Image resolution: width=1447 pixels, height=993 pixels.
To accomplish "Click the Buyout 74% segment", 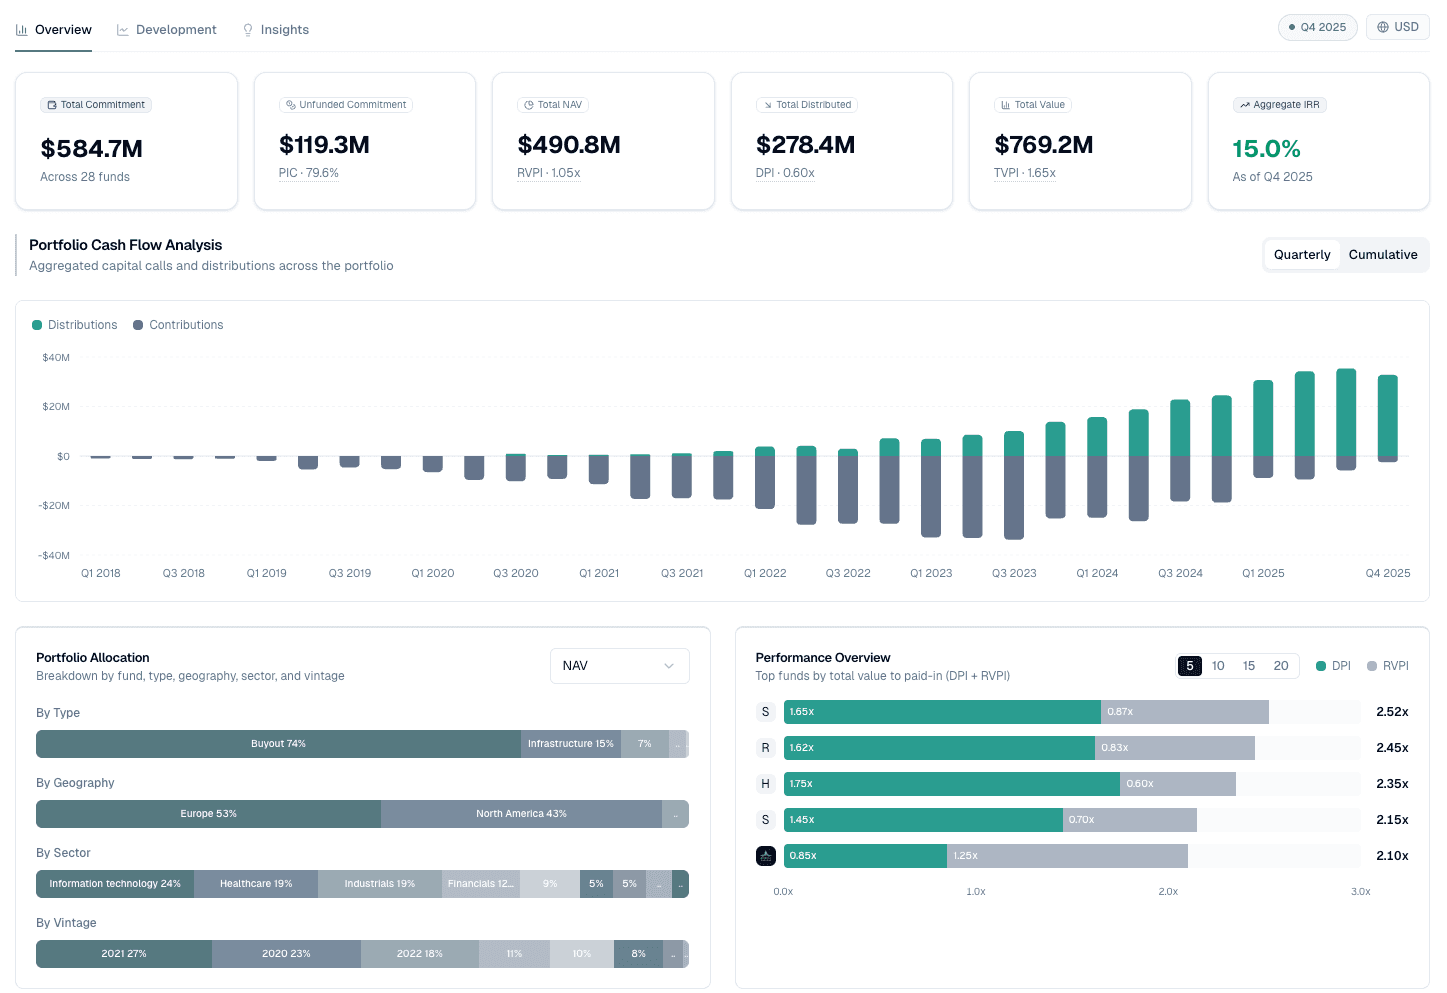I will pyautogui.click(x=278, y=744).
